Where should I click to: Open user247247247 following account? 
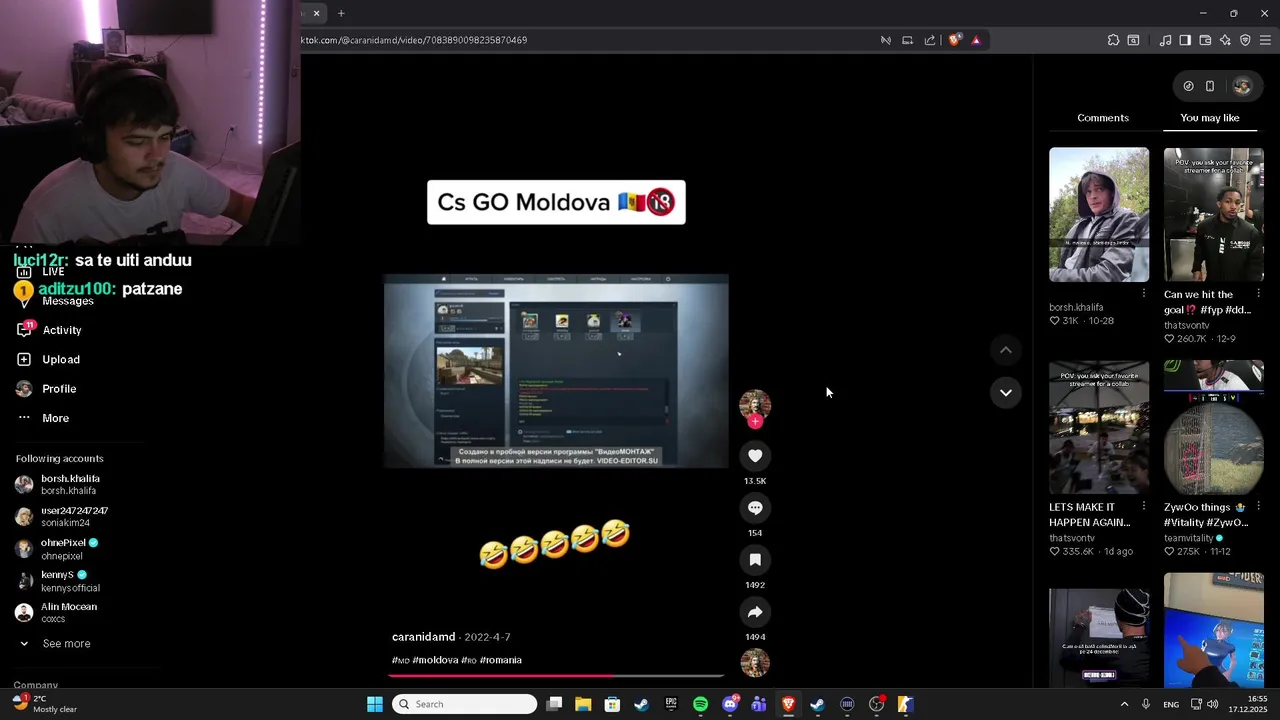[x=62, y=516]
